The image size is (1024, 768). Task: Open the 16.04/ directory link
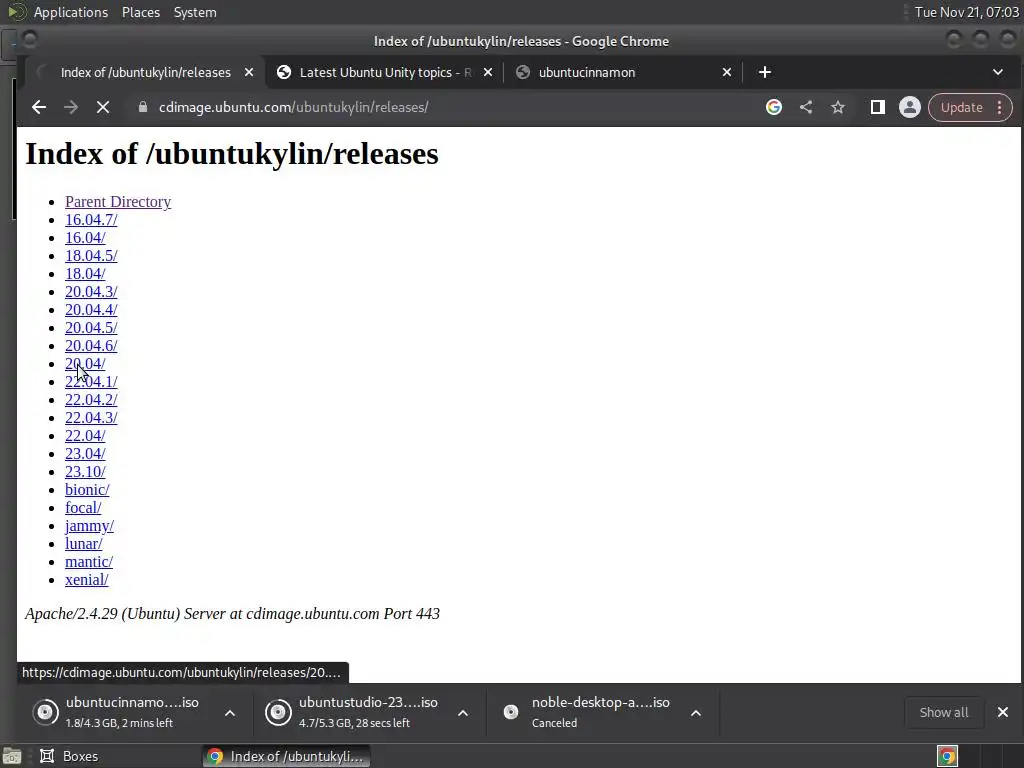click(x=85, y=238)
